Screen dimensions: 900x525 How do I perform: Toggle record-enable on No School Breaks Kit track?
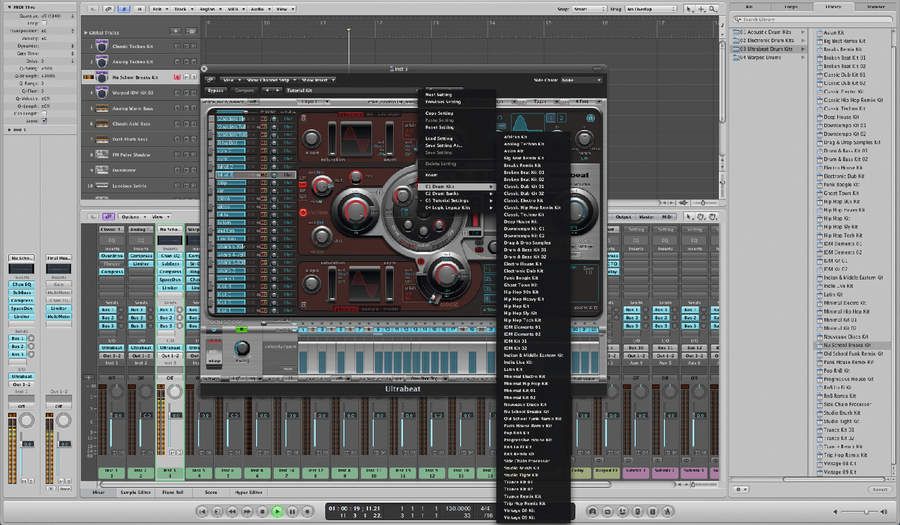[x=177, y=77]
